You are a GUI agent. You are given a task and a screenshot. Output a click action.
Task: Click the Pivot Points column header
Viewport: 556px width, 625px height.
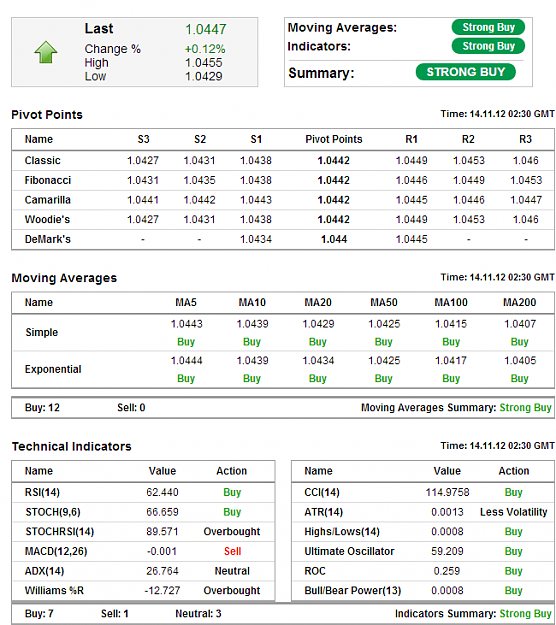coord(334,139)
